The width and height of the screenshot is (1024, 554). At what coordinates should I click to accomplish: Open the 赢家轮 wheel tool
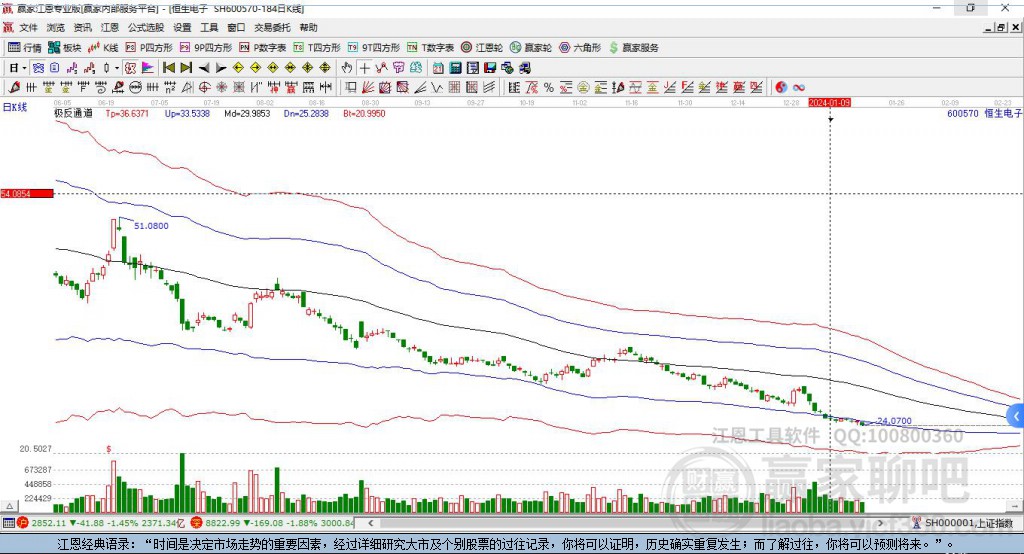531,48
